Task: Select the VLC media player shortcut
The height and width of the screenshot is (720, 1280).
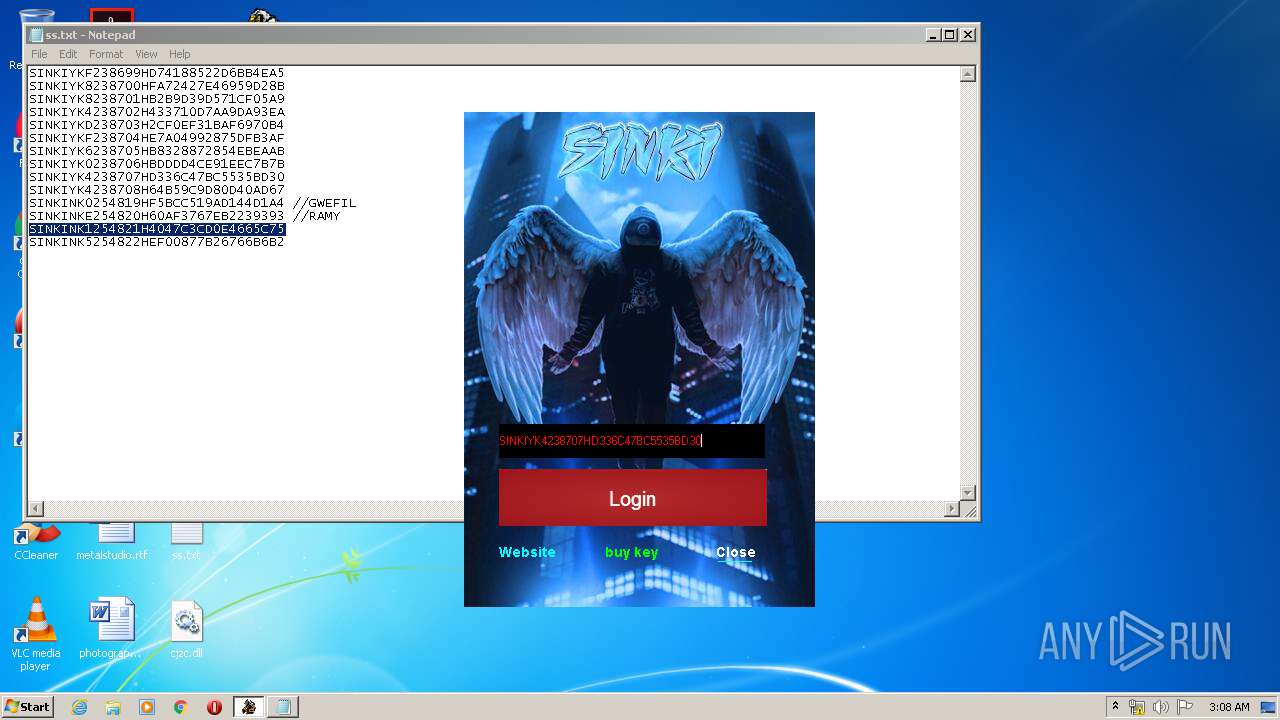Action: click(x=36, y=634)
